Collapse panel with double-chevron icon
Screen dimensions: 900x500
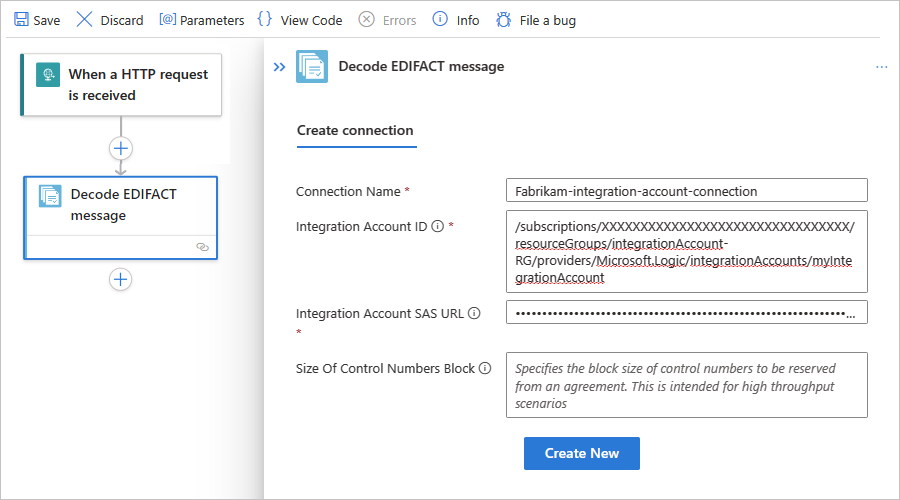(280, 67)
